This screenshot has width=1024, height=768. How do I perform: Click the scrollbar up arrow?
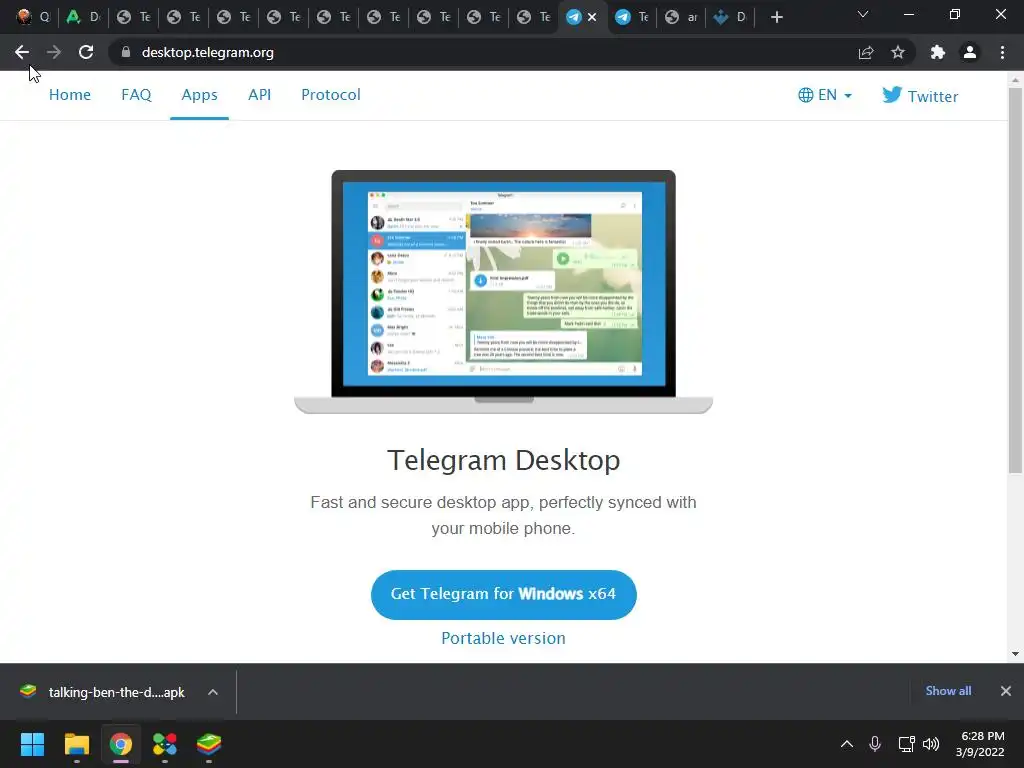click(x=1015, y=80)
